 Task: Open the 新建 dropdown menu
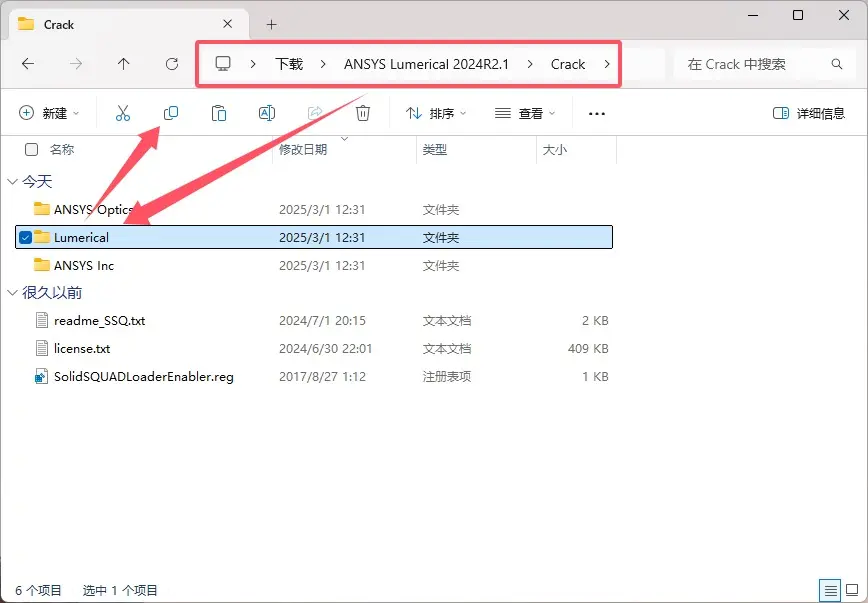[49, 114]
